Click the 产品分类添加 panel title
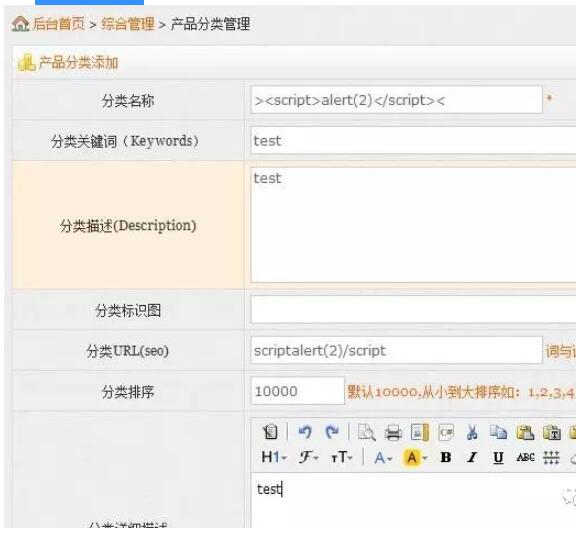Screen dimensions: 576x534 (x=78, y=62)
